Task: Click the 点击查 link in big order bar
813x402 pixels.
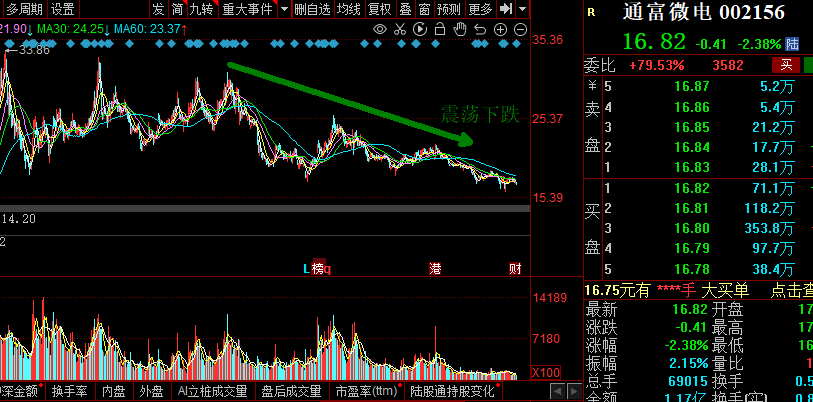Action: tap(791, 291)
